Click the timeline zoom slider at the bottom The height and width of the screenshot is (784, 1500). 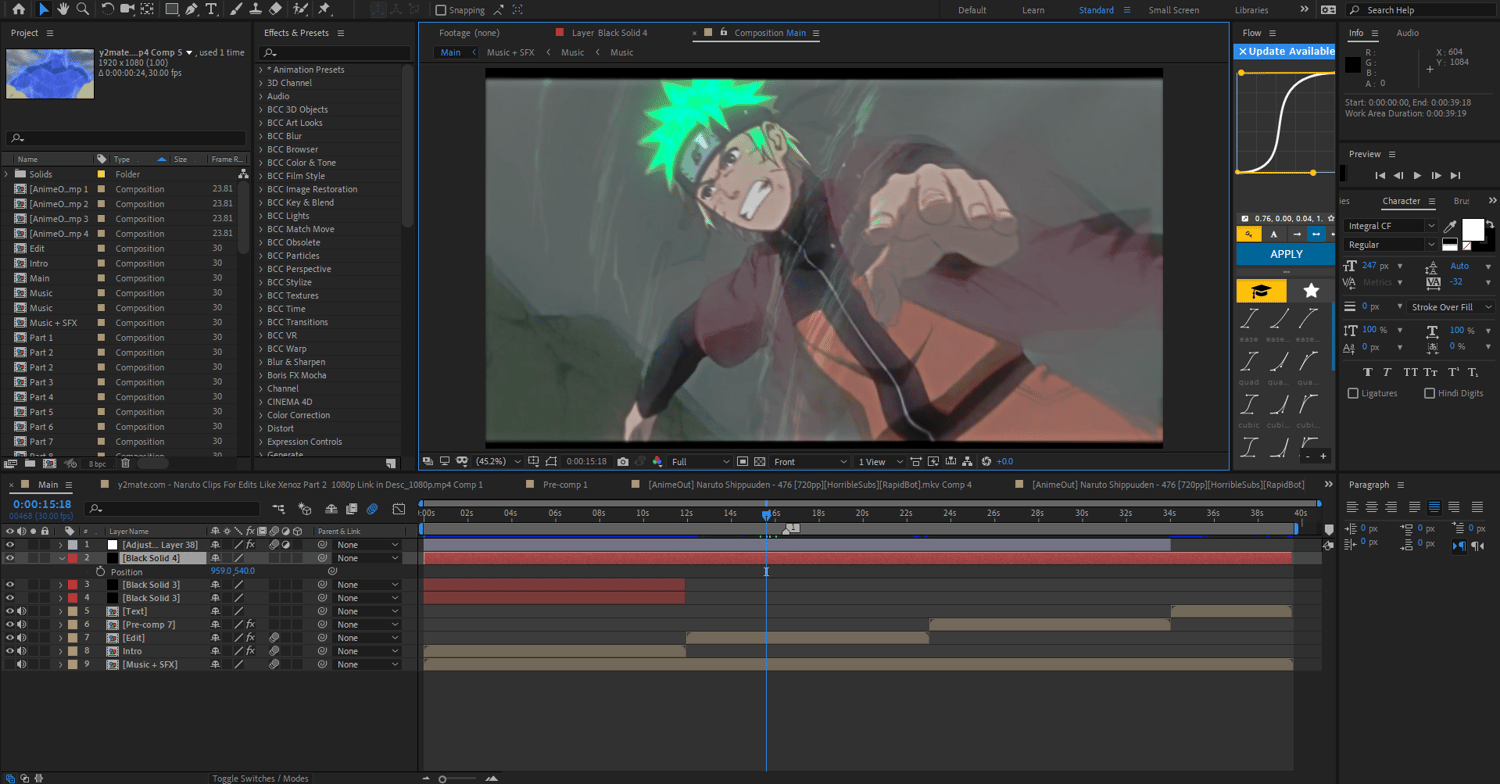pos(457,778)
